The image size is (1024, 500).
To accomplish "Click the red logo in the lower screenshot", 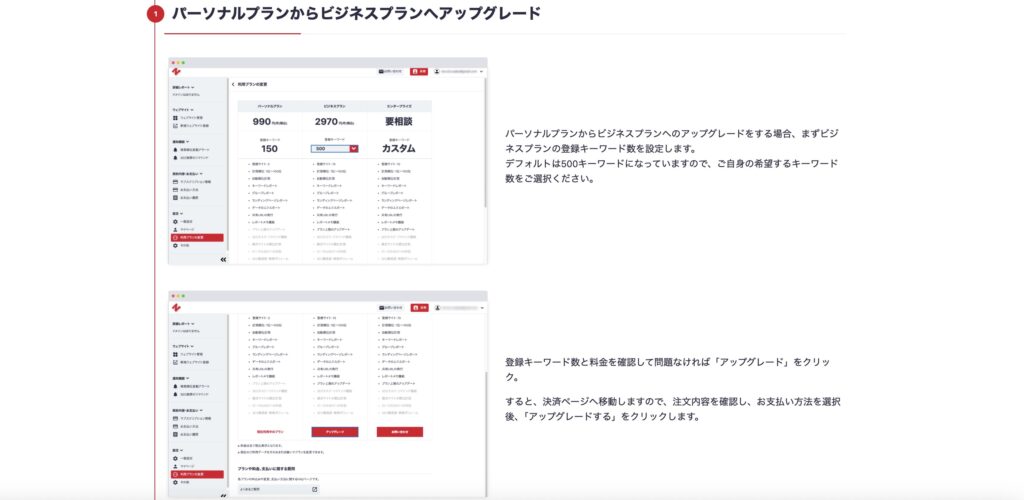I will (176, 307).
